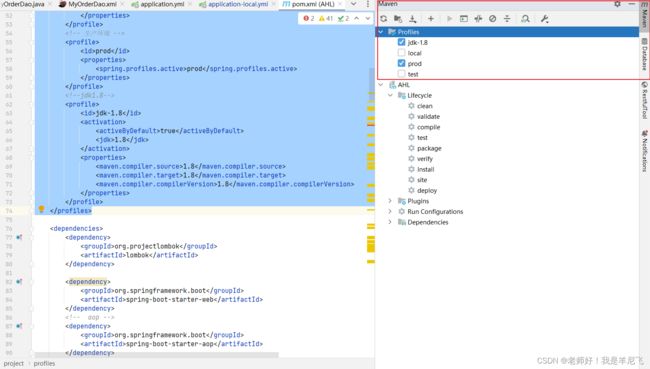650x369 pixels.
Task: Select the site lifecycle goal
Action: [422, 180]
